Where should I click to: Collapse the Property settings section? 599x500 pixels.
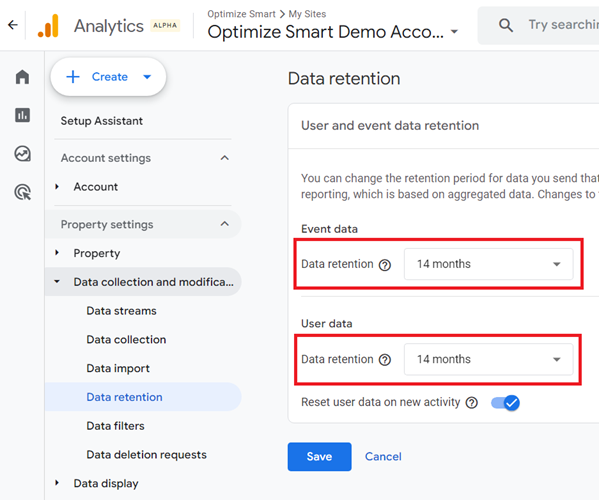225,224
